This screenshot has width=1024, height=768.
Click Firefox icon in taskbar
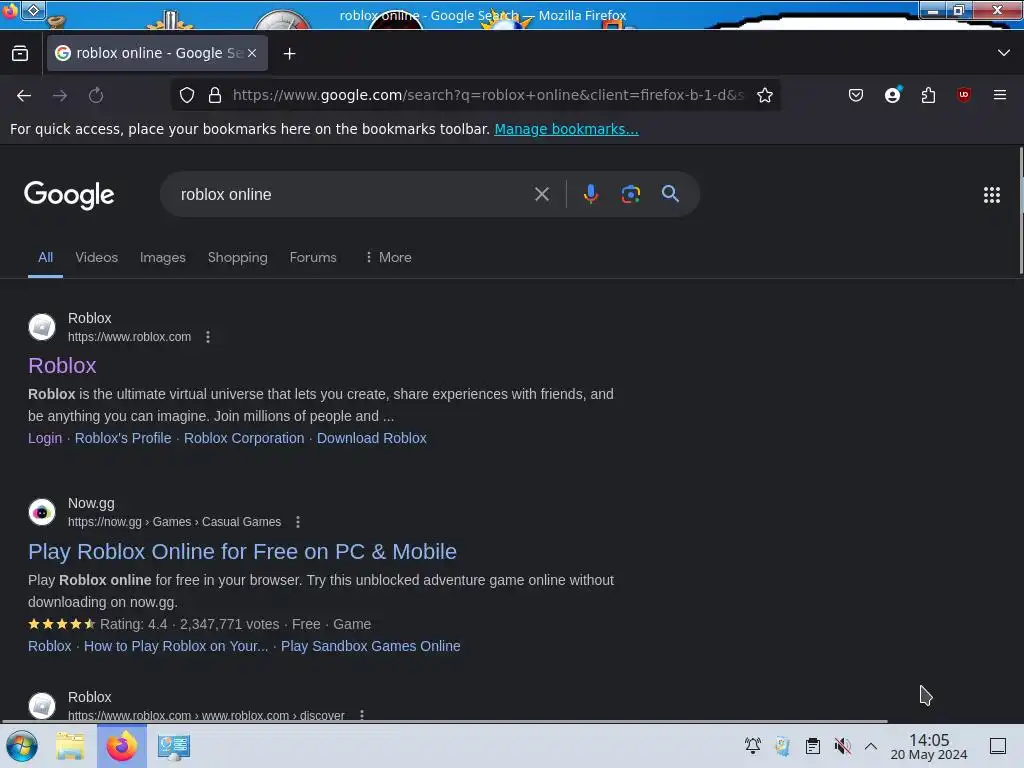(121, 746)
